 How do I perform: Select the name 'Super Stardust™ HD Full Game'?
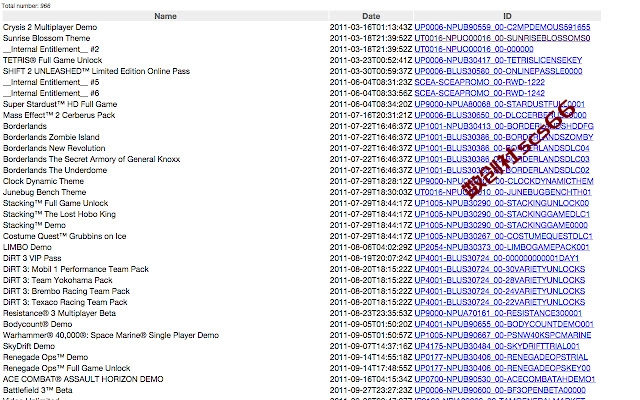click(x=60, y=104)
